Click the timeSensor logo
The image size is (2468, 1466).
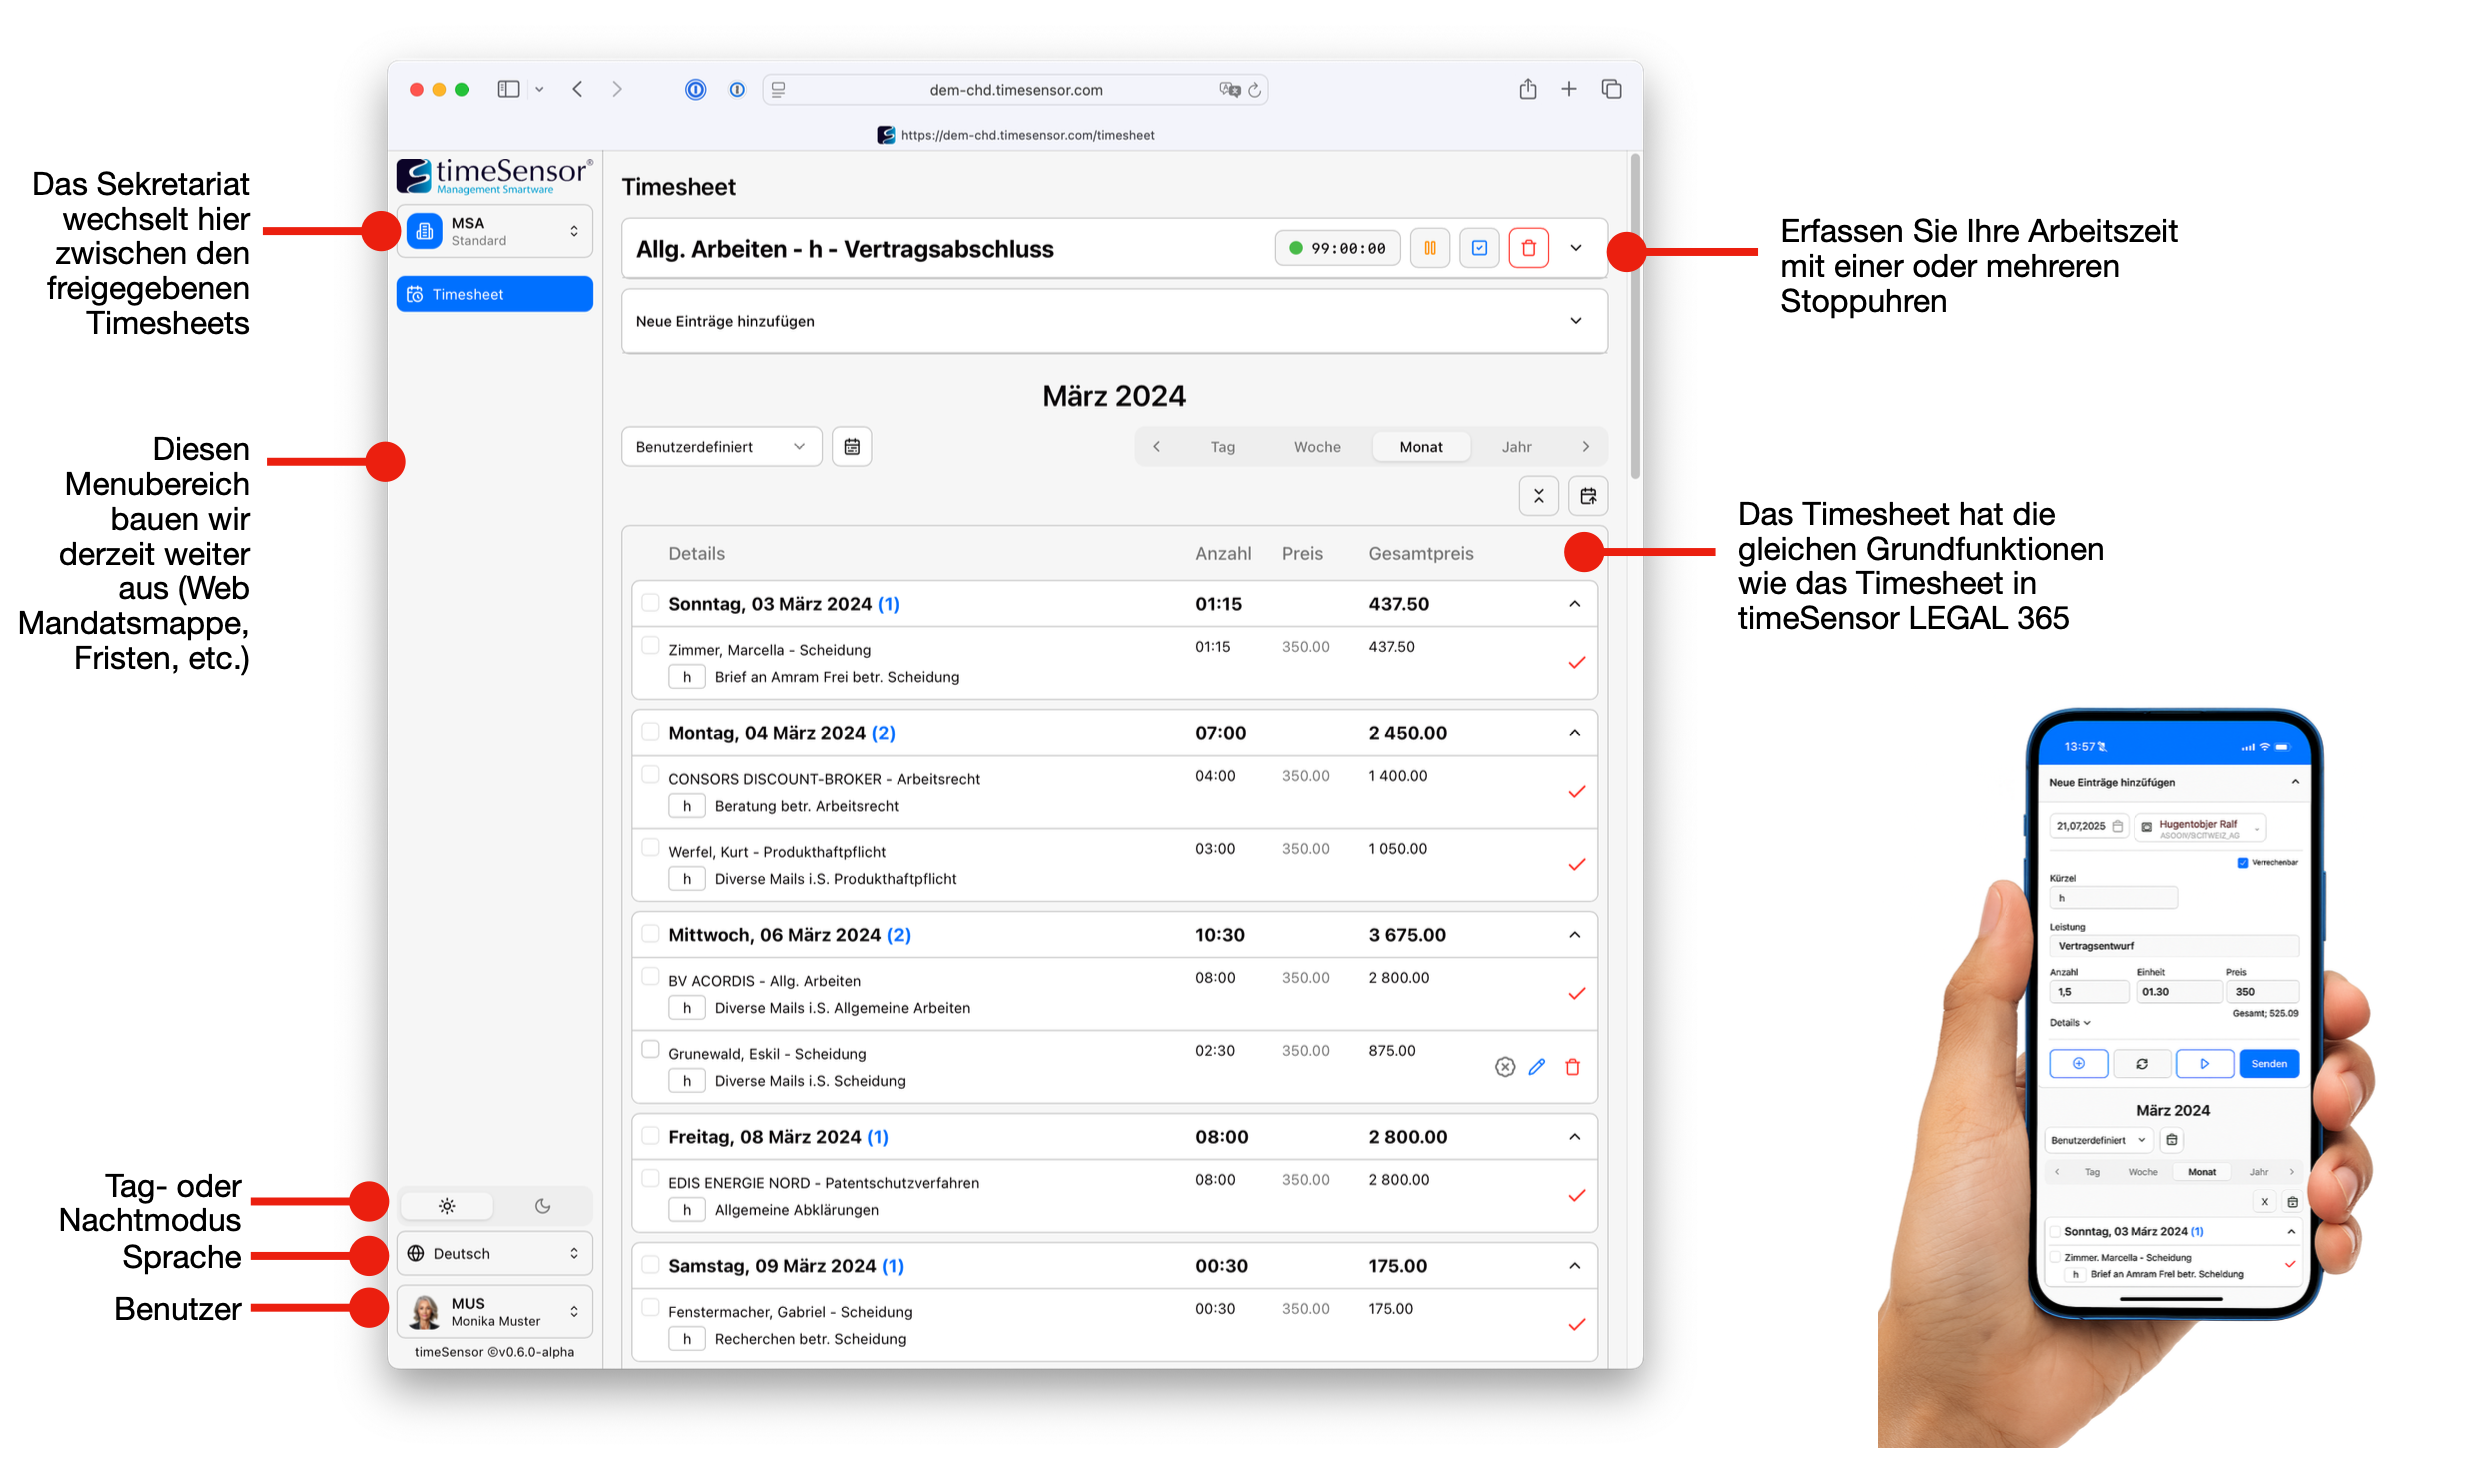pos(495,175)
